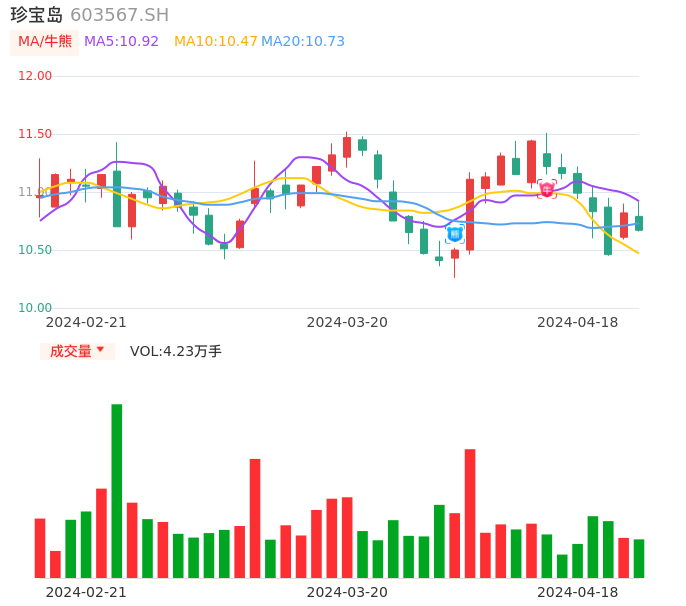Click the blue bear (熊) signal marker
This screenshot has height=606, width=686.
[x=454, y=234]
